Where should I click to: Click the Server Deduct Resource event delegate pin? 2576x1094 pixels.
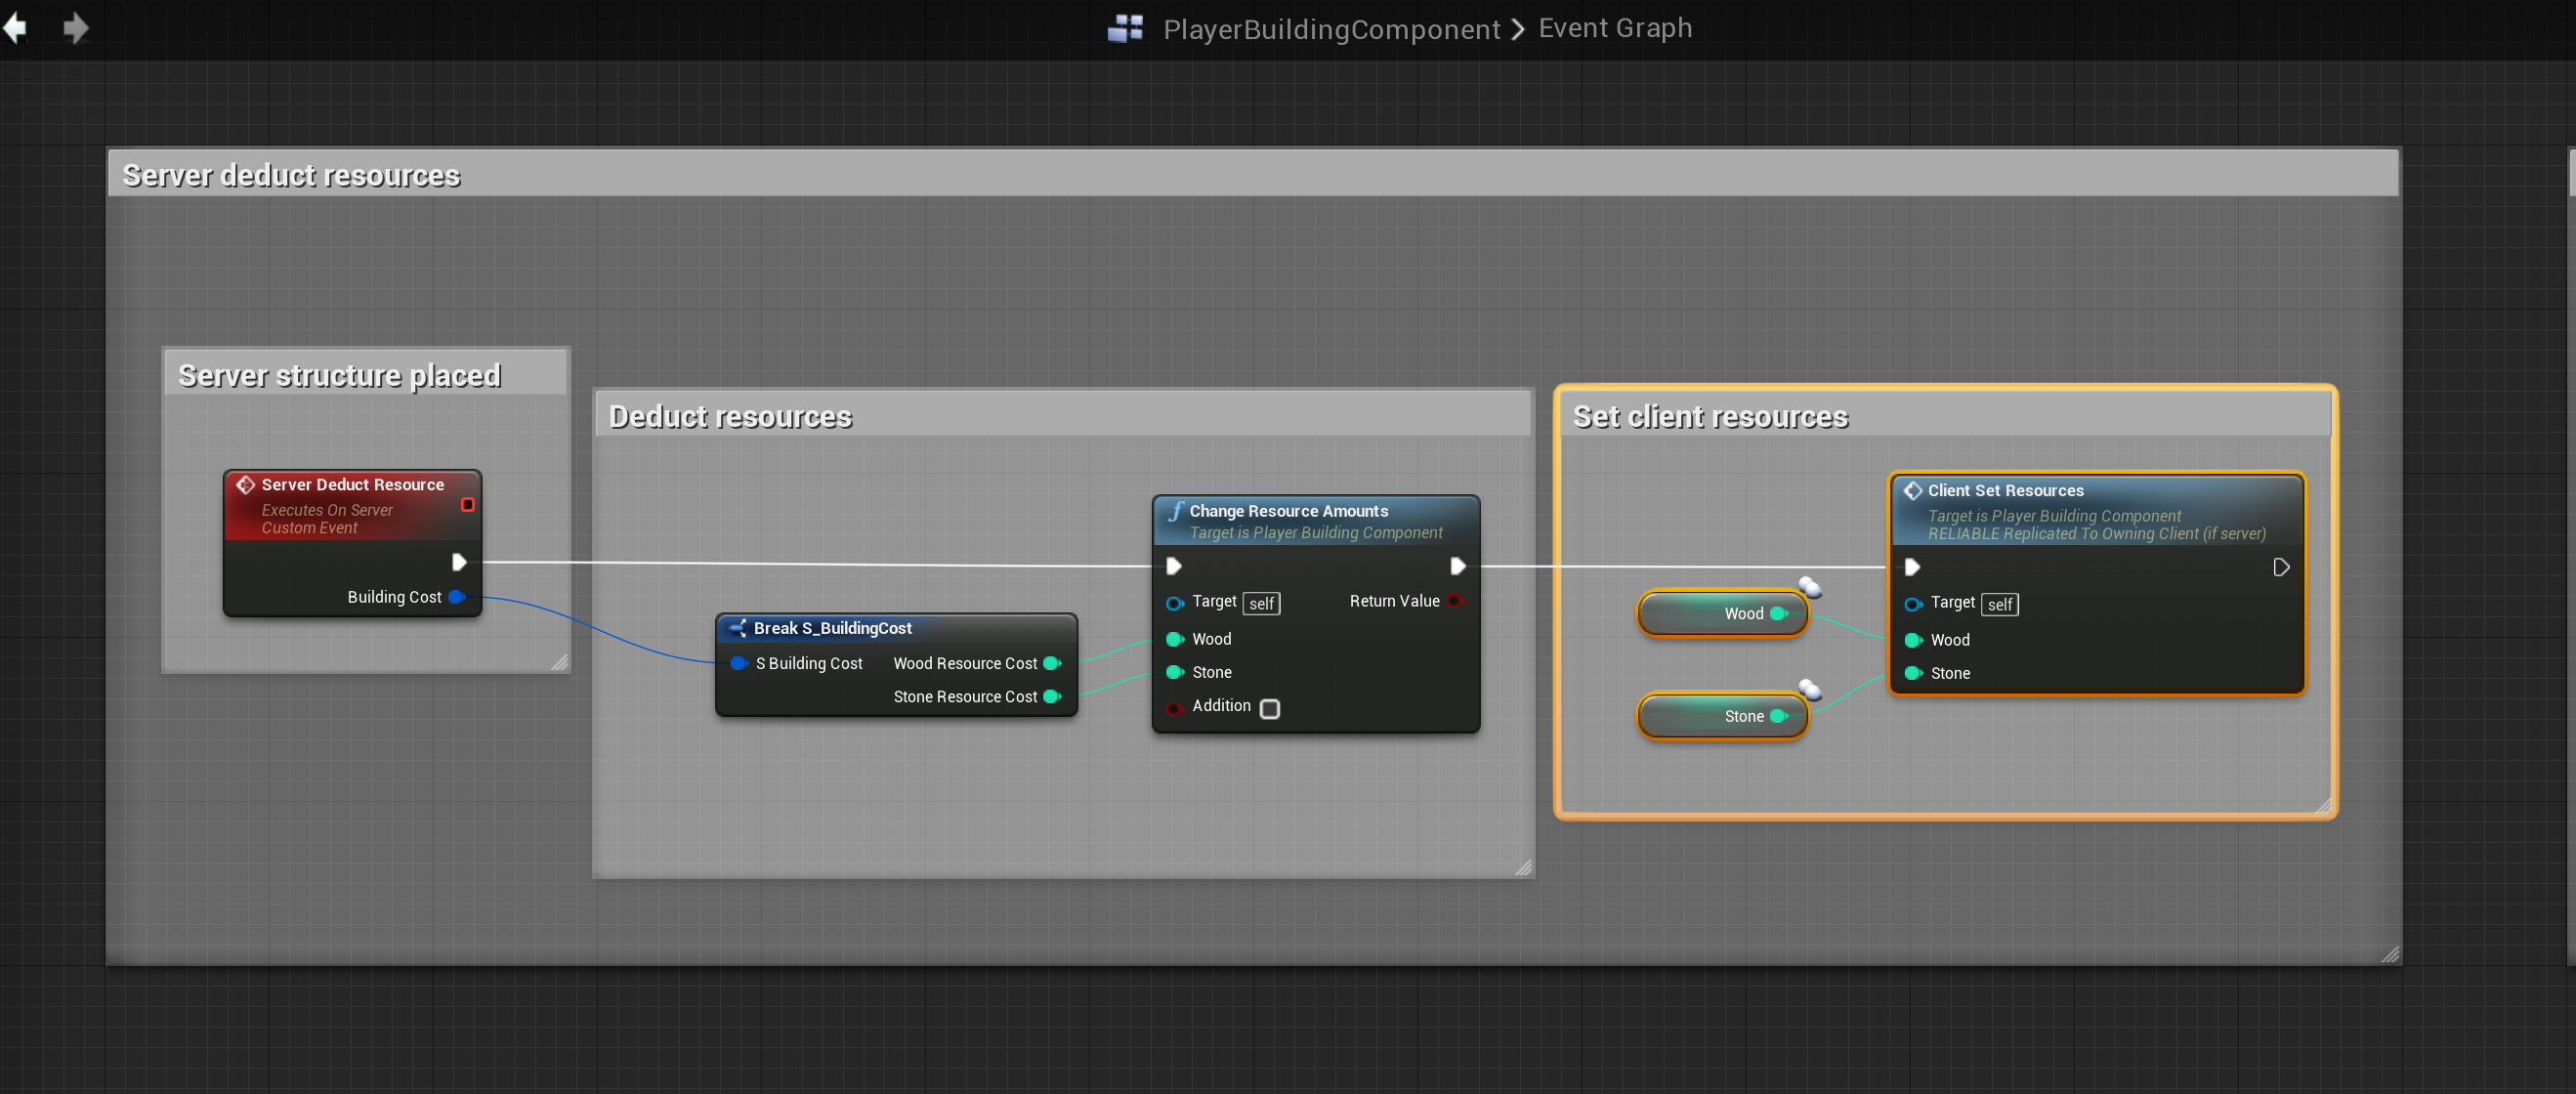[467, 505]
